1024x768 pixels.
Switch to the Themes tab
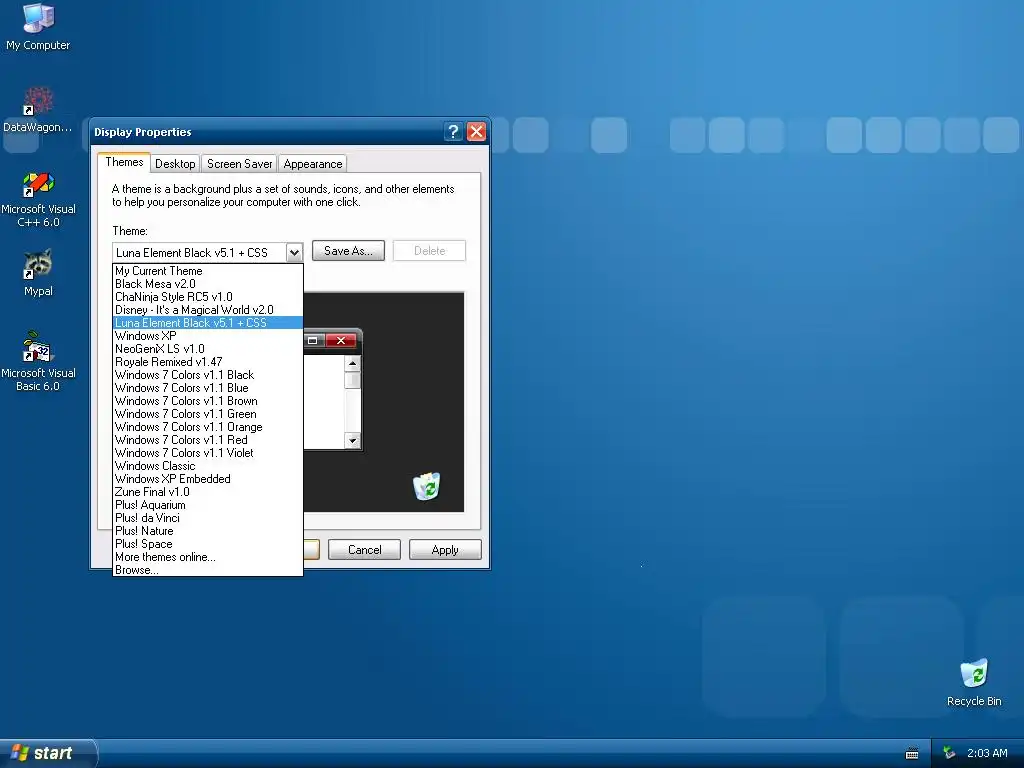(x=124, y=163)
